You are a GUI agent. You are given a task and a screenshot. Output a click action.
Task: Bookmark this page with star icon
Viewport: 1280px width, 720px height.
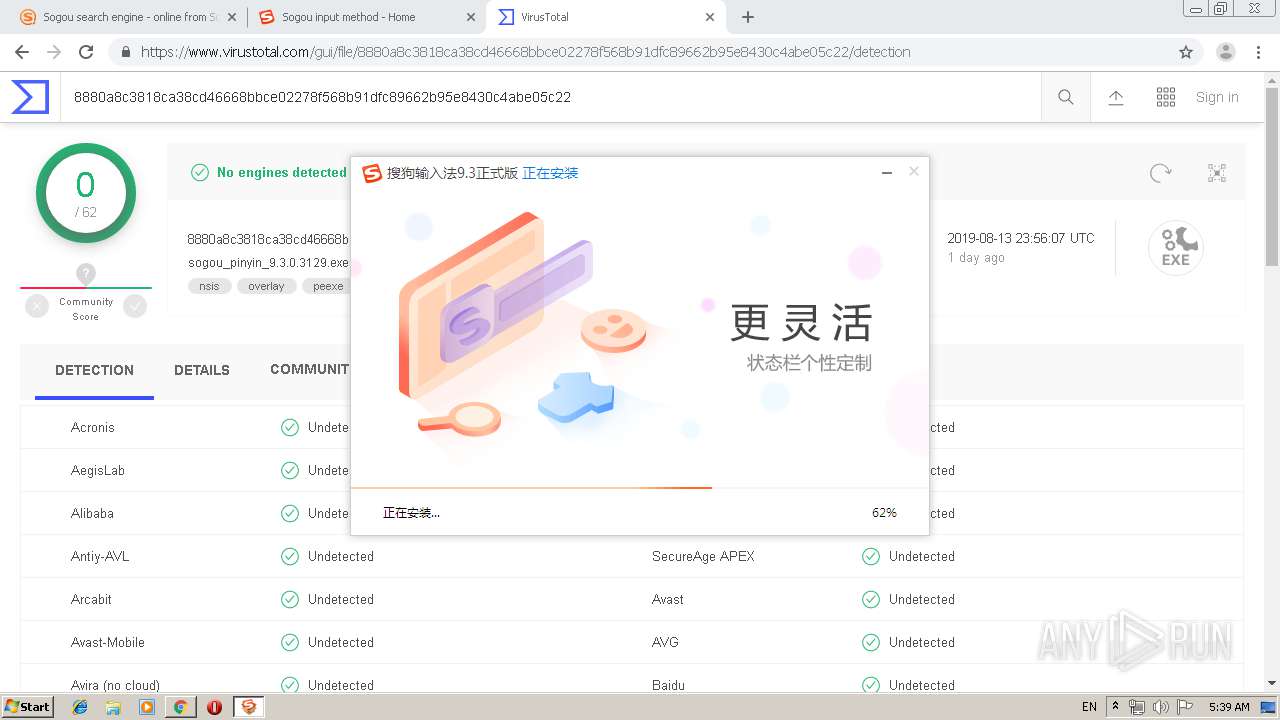1186,52
